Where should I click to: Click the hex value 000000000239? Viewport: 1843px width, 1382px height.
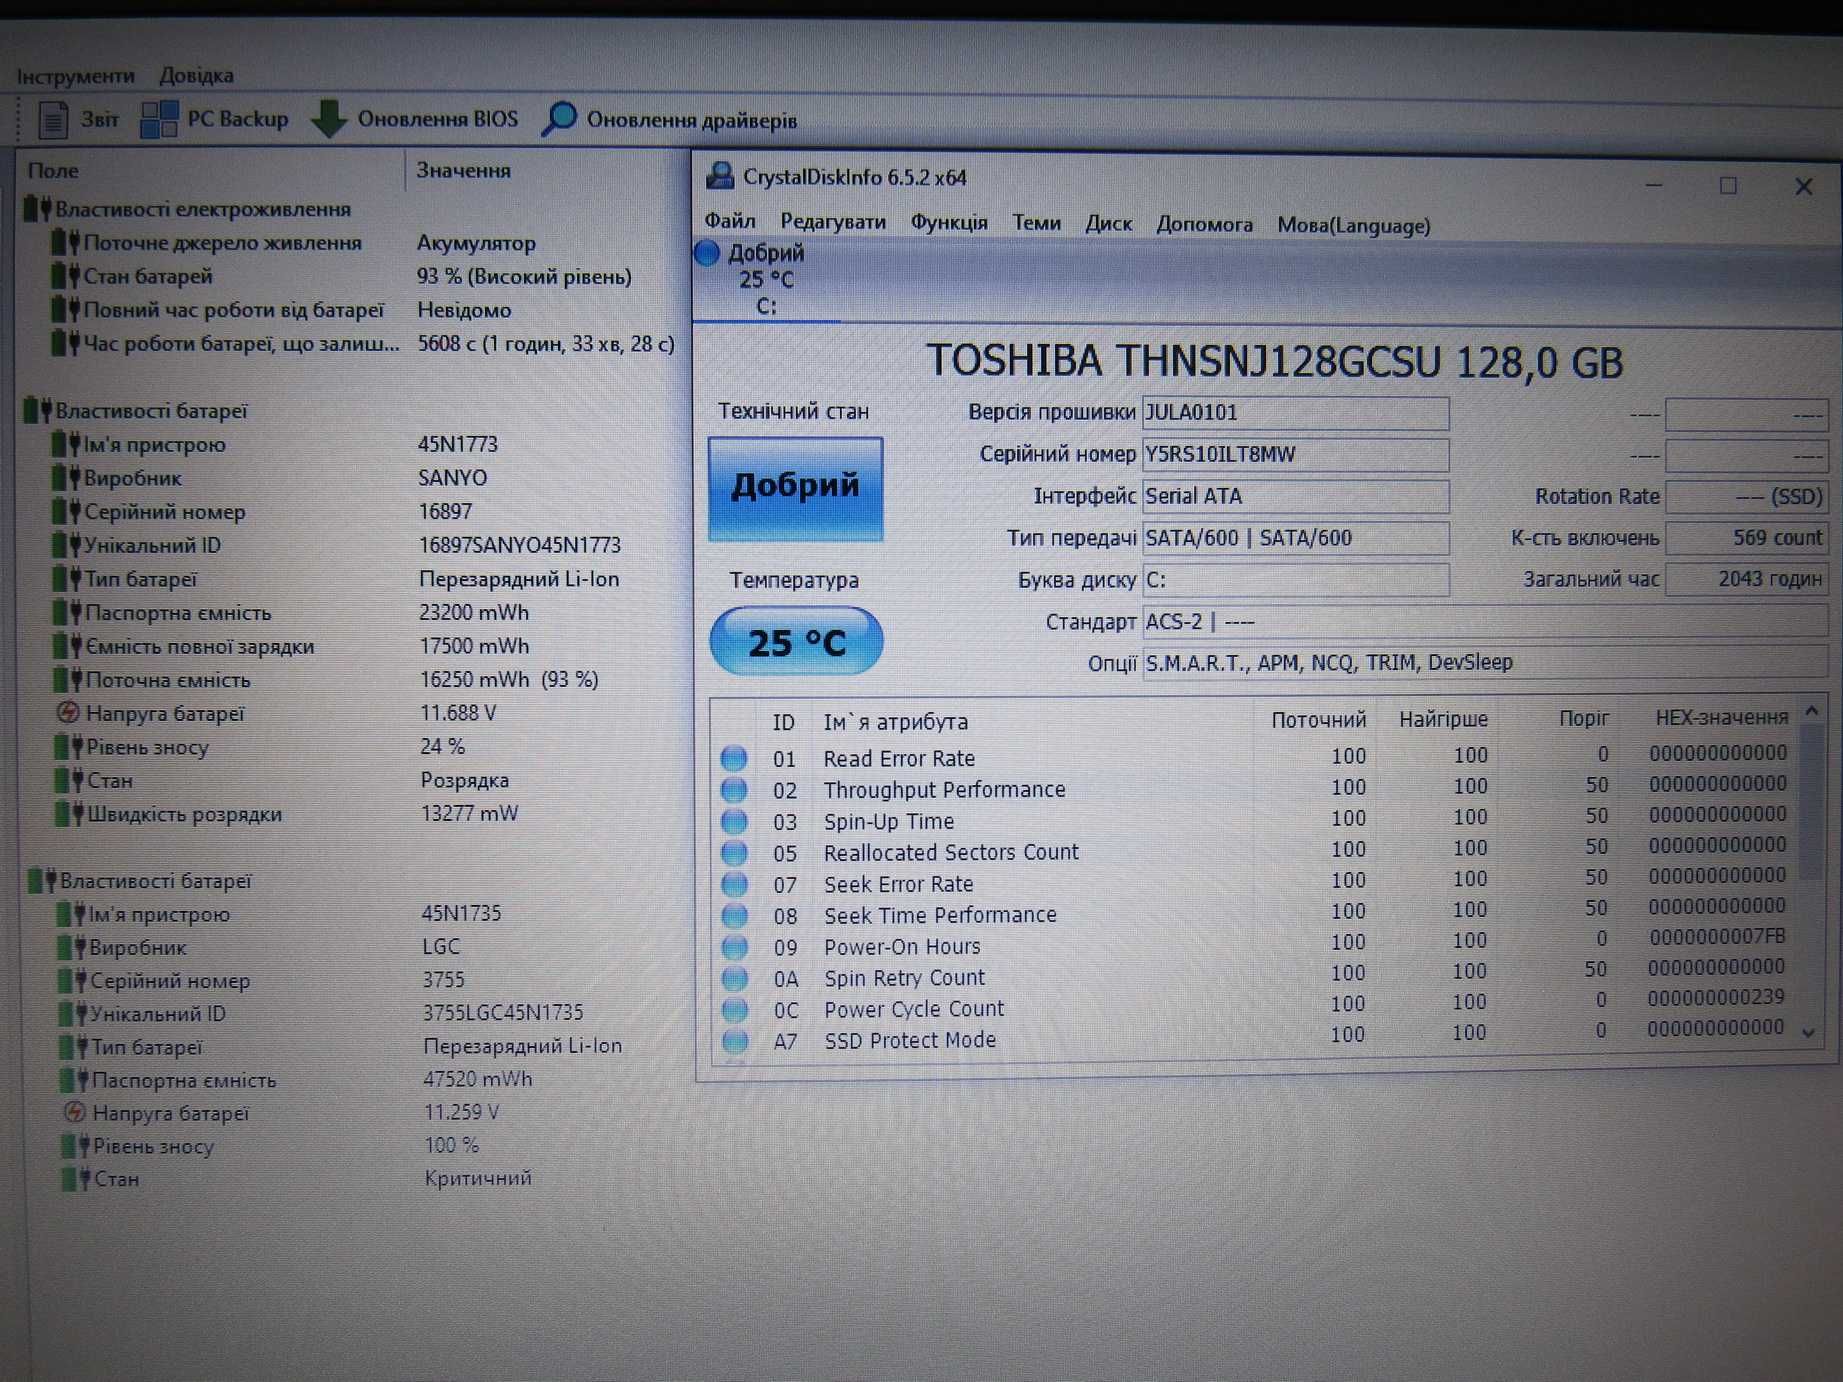click(x=1716, y=997)
